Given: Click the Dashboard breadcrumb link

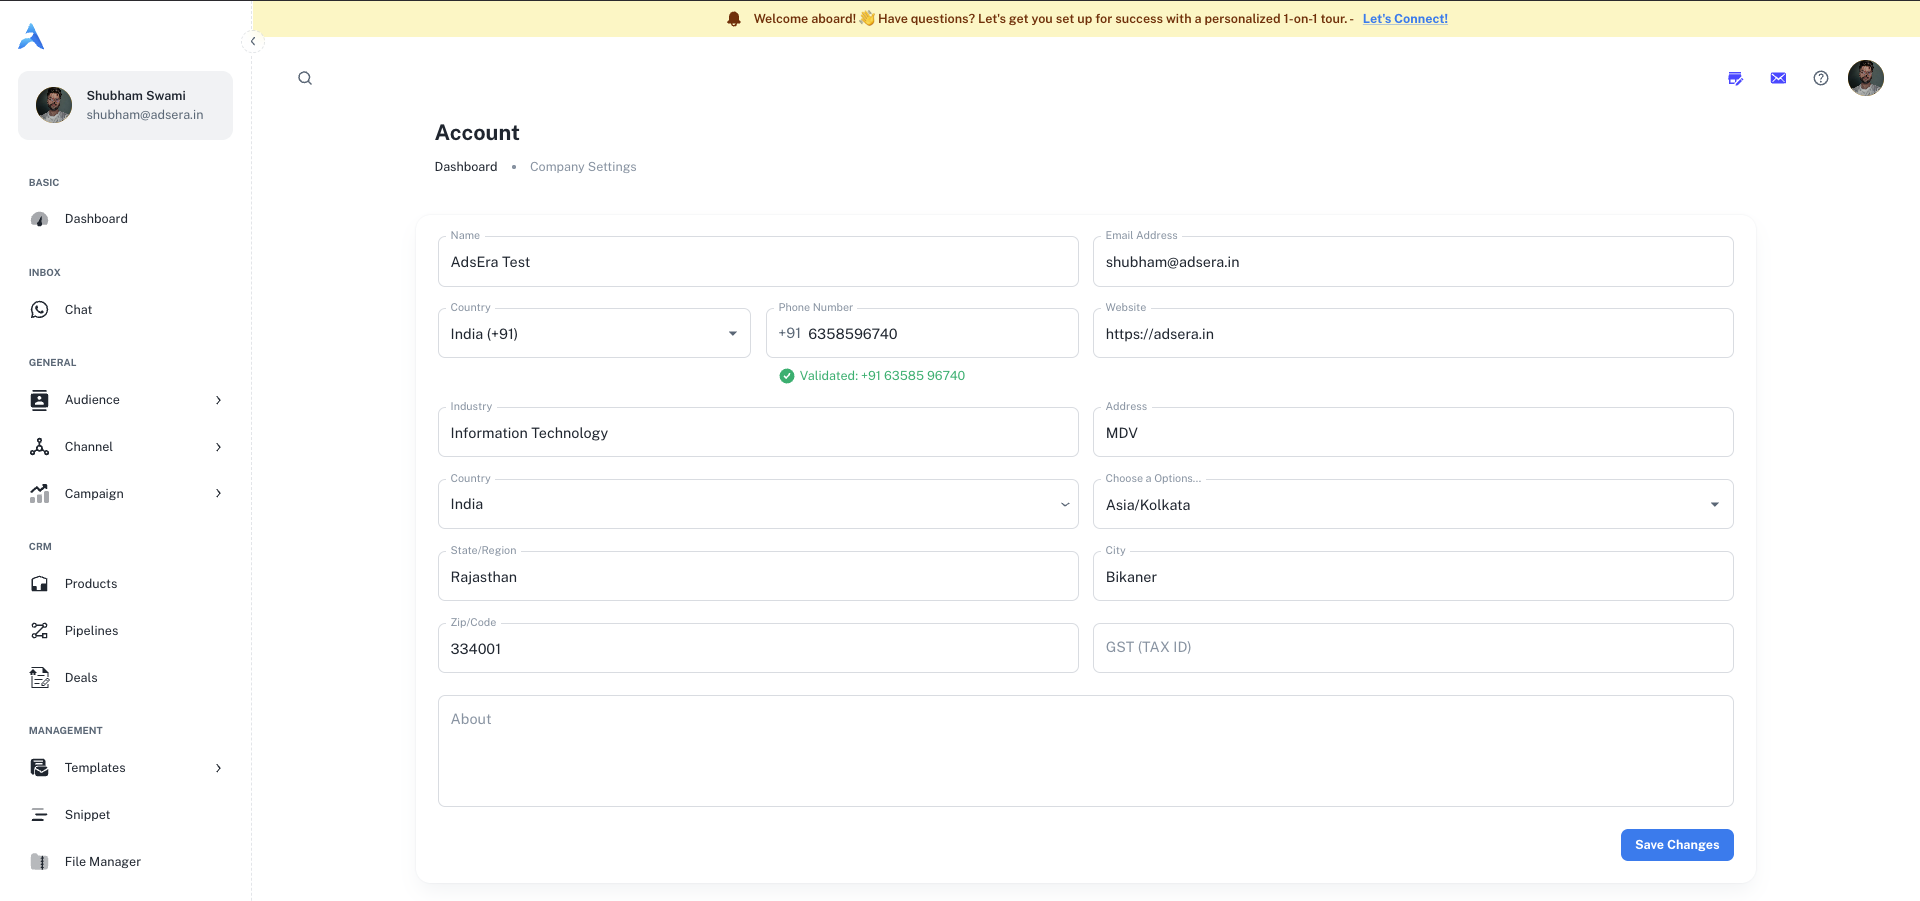Looking at the screenshot, I should tap(465, 167).
